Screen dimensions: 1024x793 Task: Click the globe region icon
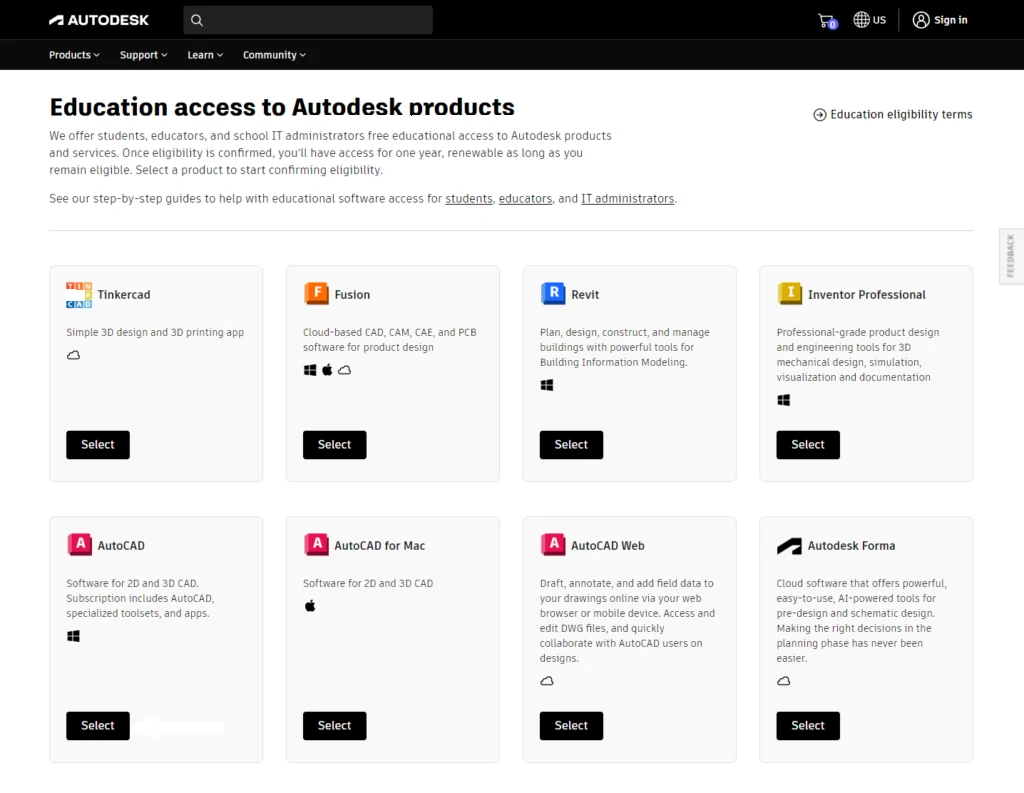[861, 20]
